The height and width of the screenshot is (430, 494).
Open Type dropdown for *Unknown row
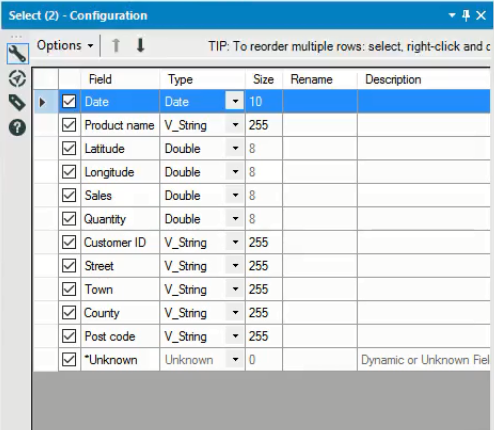coord(235,360)
